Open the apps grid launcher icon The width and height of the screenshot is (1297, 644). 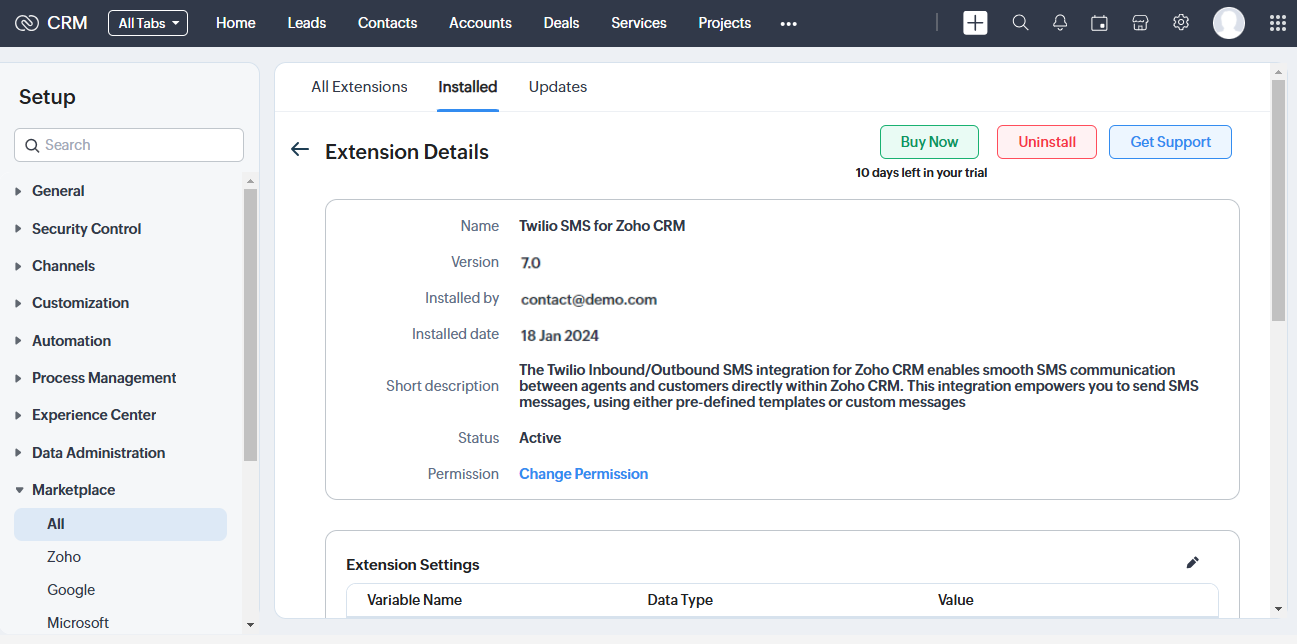[x=1277, y=23]
